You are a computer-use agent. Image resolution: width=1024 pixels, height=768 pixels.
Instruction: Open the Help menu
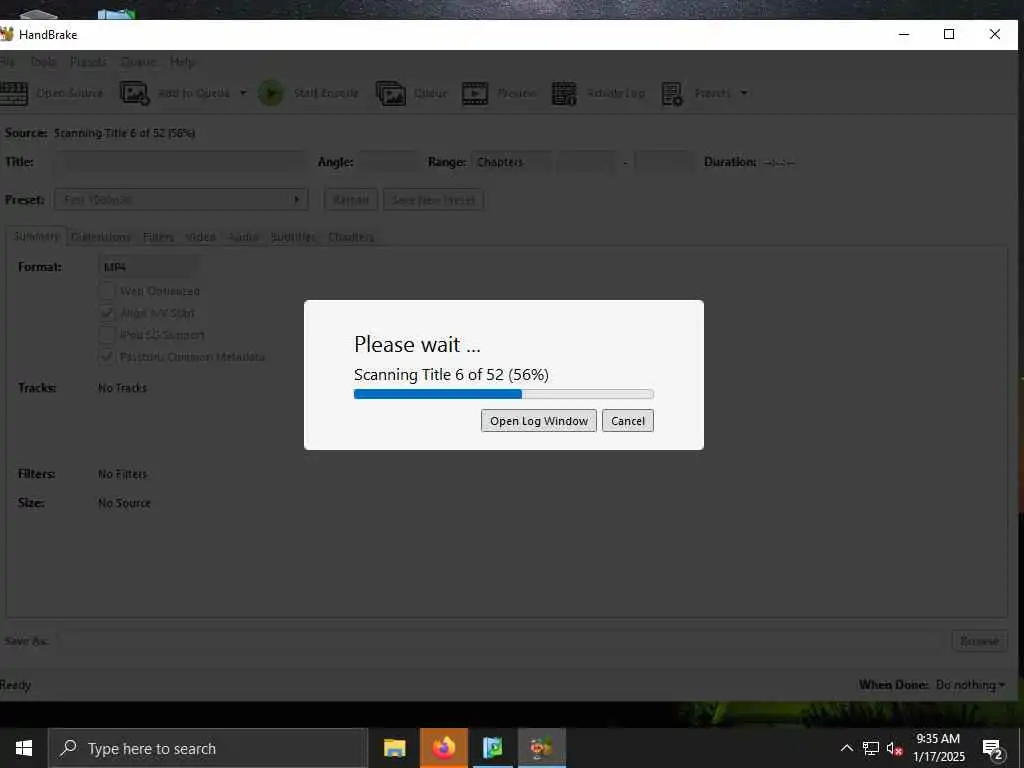(182, 62)
